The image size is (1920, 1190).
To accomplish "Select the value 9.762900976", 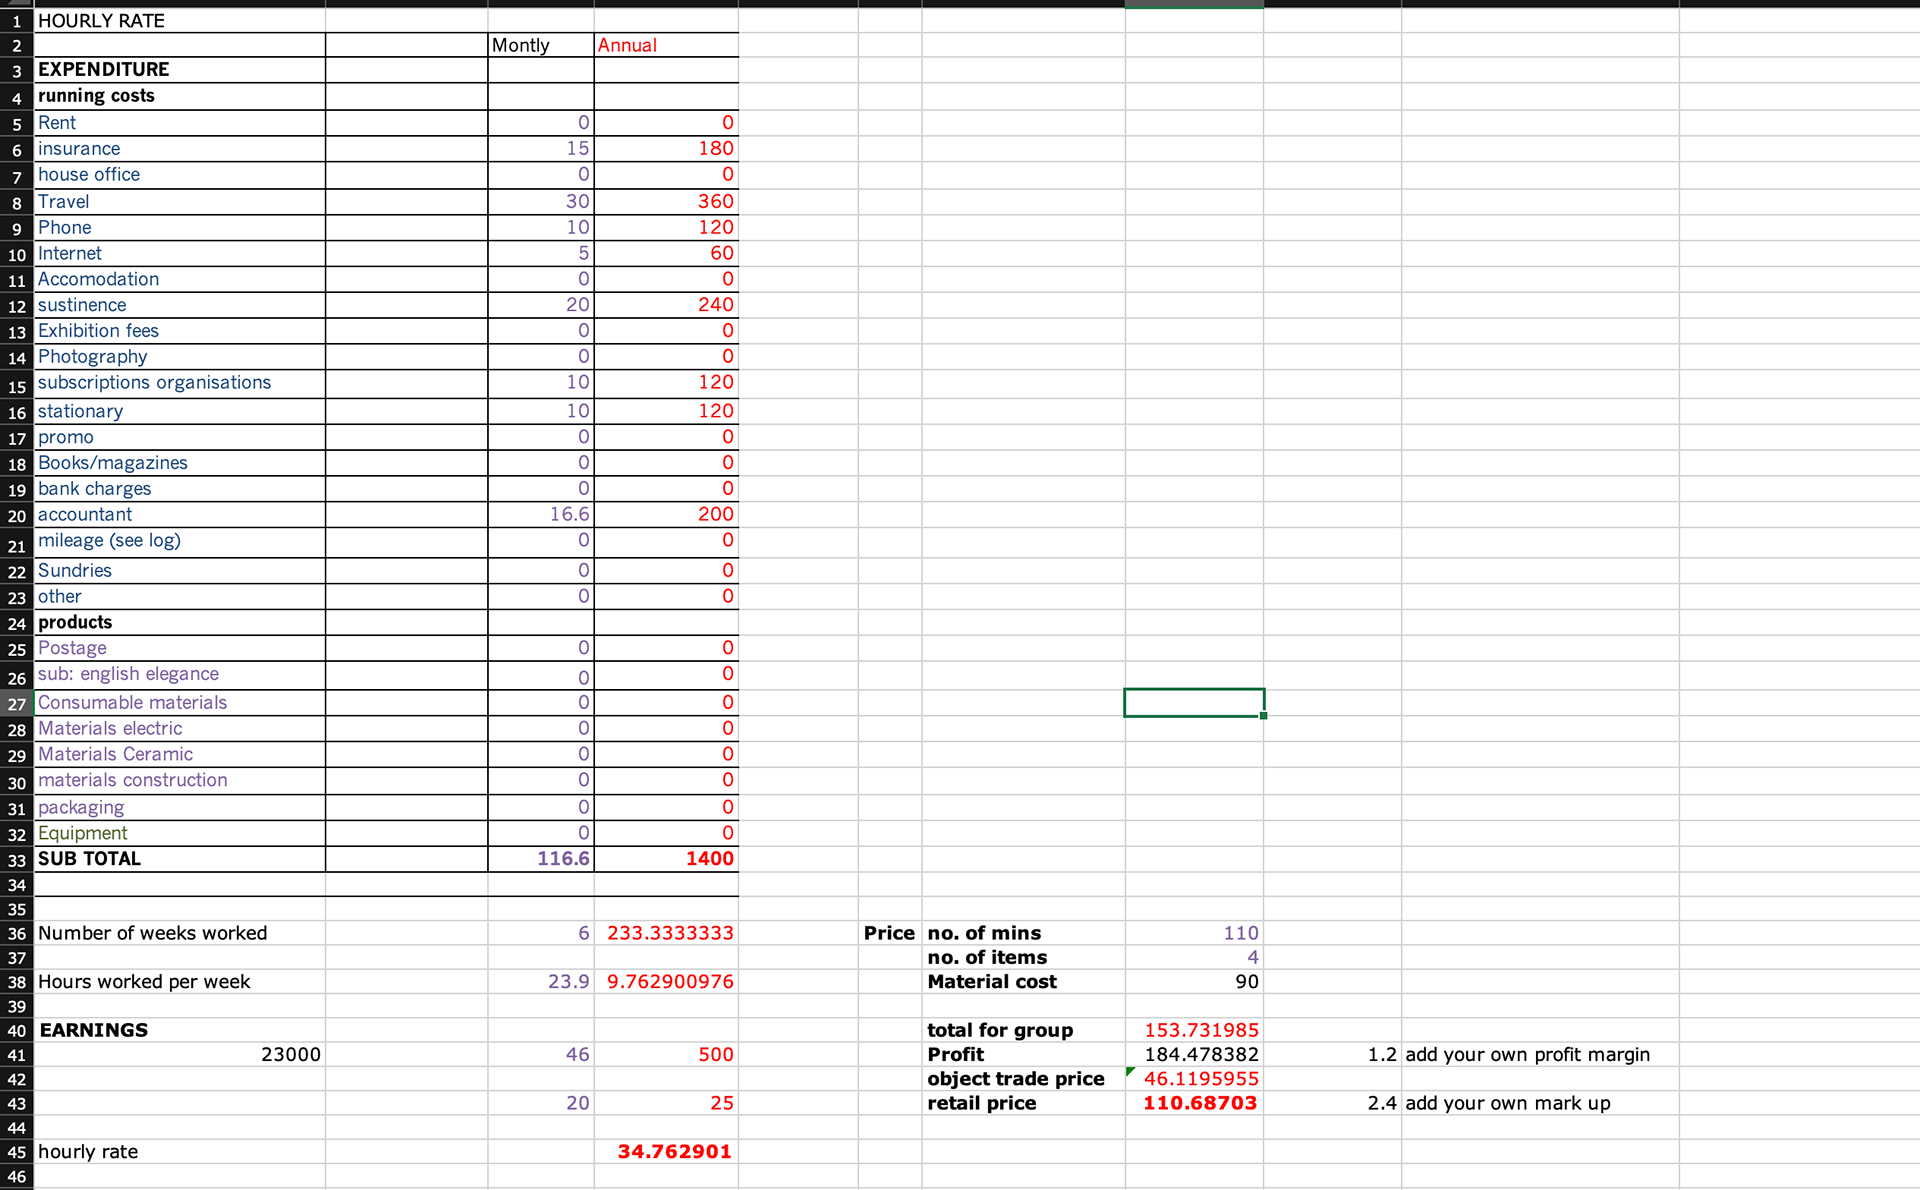I will 666,982.
